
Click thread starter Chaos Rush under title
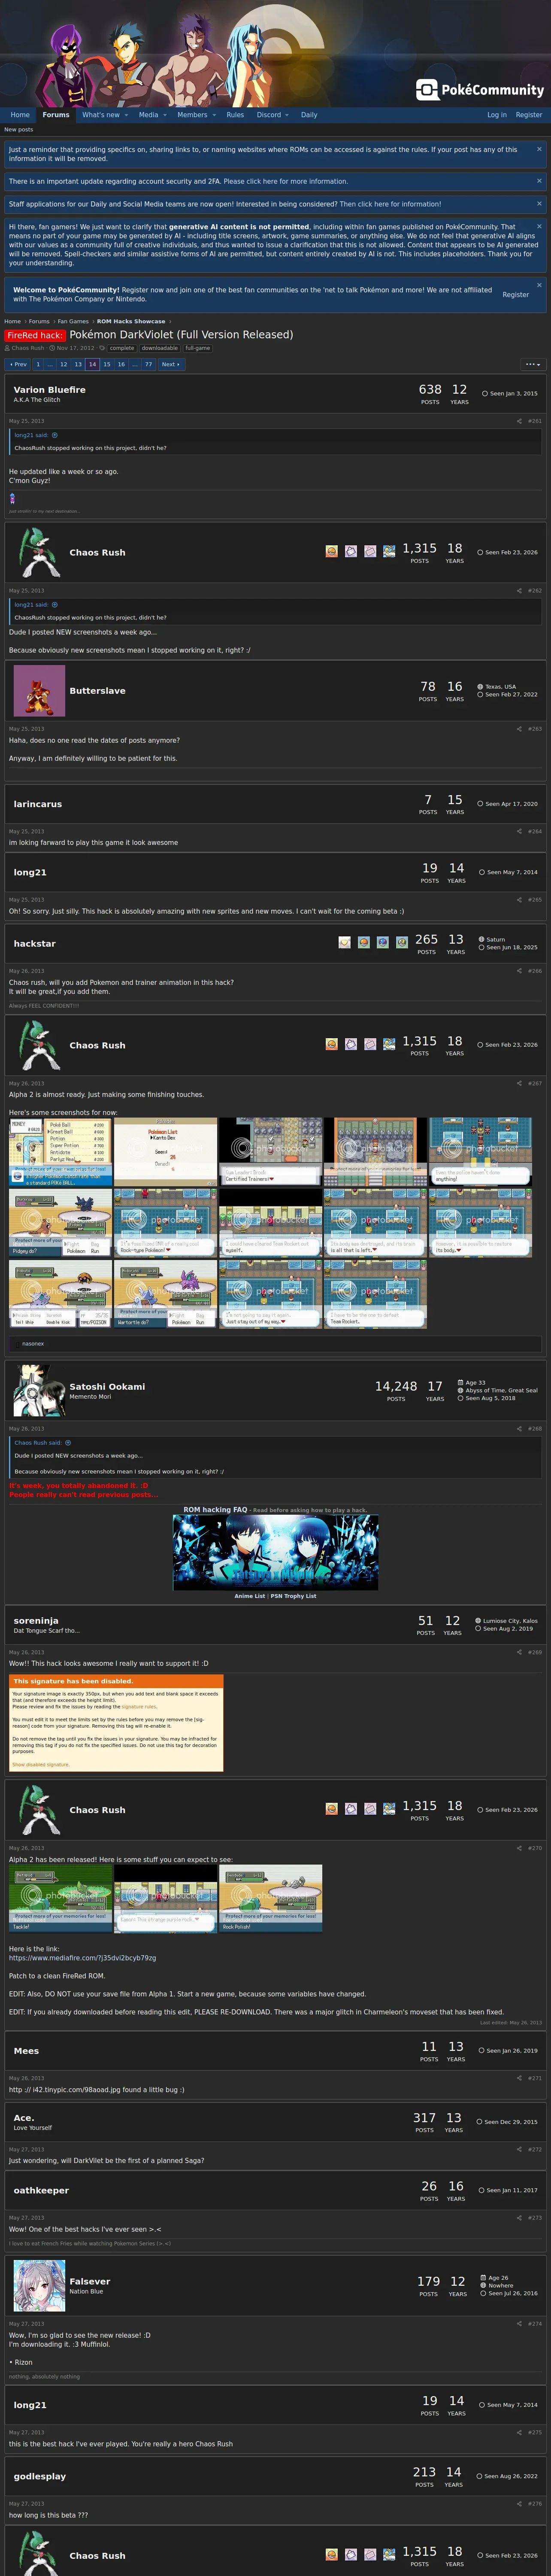pyautogui.click(x=28, y=348)
